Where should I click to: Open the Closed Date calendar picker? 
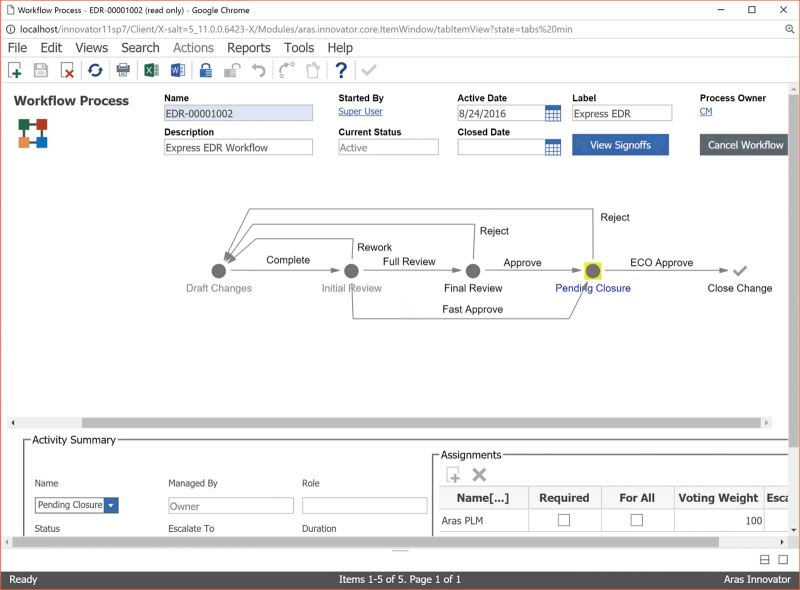551,146
